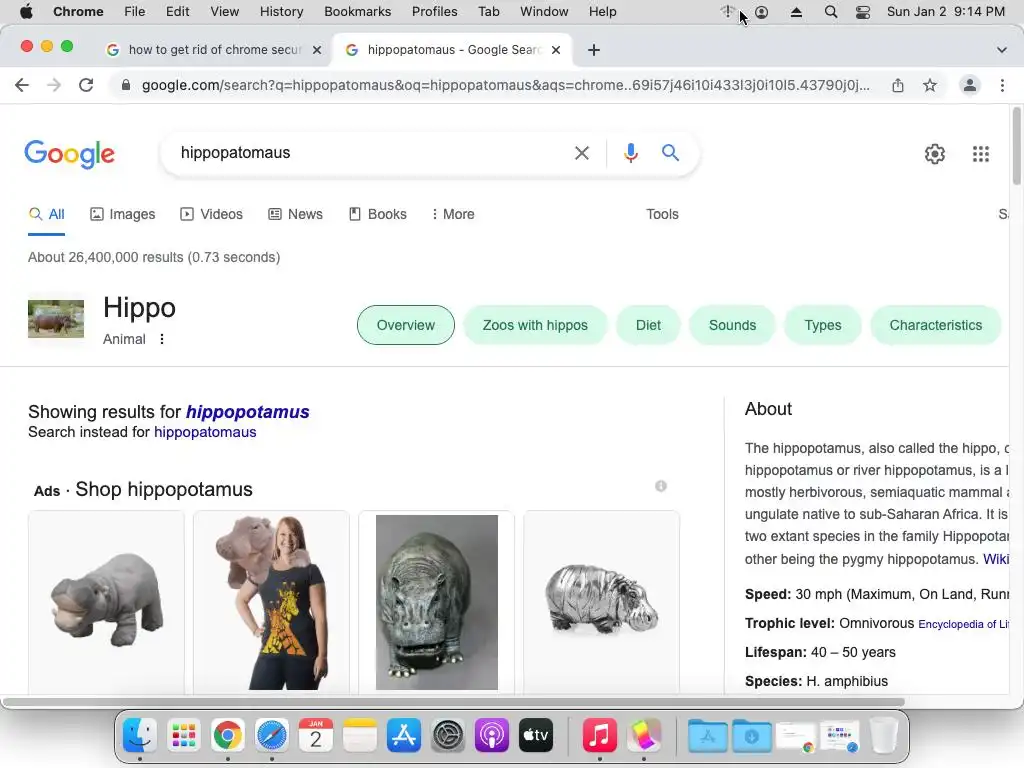
Task: Select the Characteristics chip
Action: point(935,325)
